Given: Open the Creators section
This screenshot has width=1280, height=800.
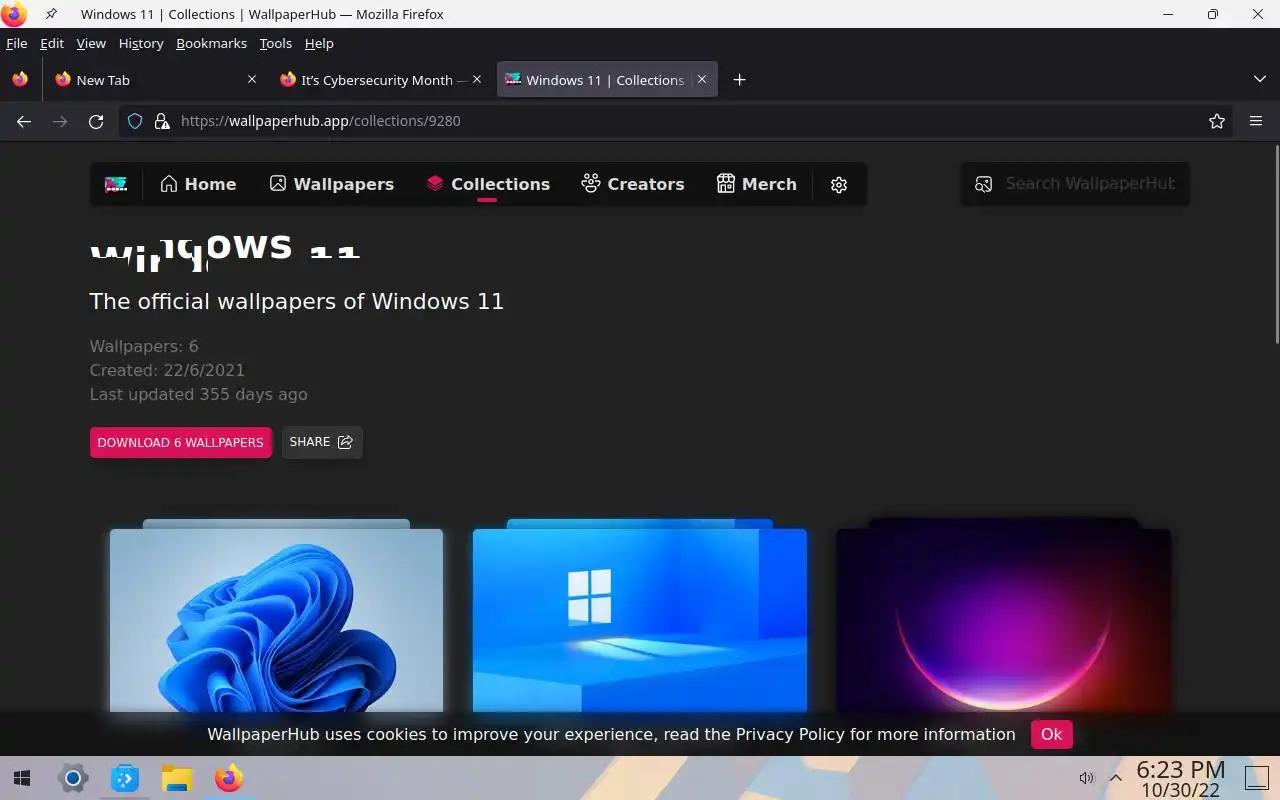Looking at the screenshot, I should click(x=633, y=184).
